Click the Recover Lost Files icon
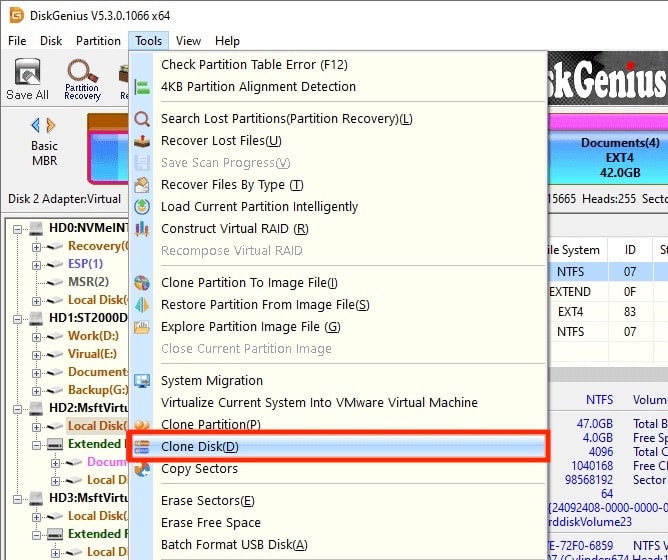Viewport: 668px width, 560px height. [142, 141]
